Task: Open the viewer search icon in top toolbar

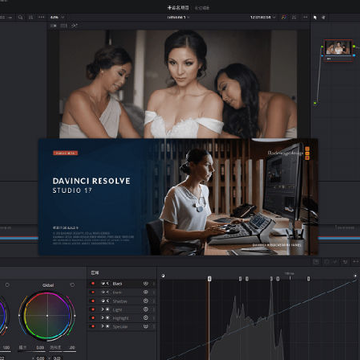Action: coord(21,17)
